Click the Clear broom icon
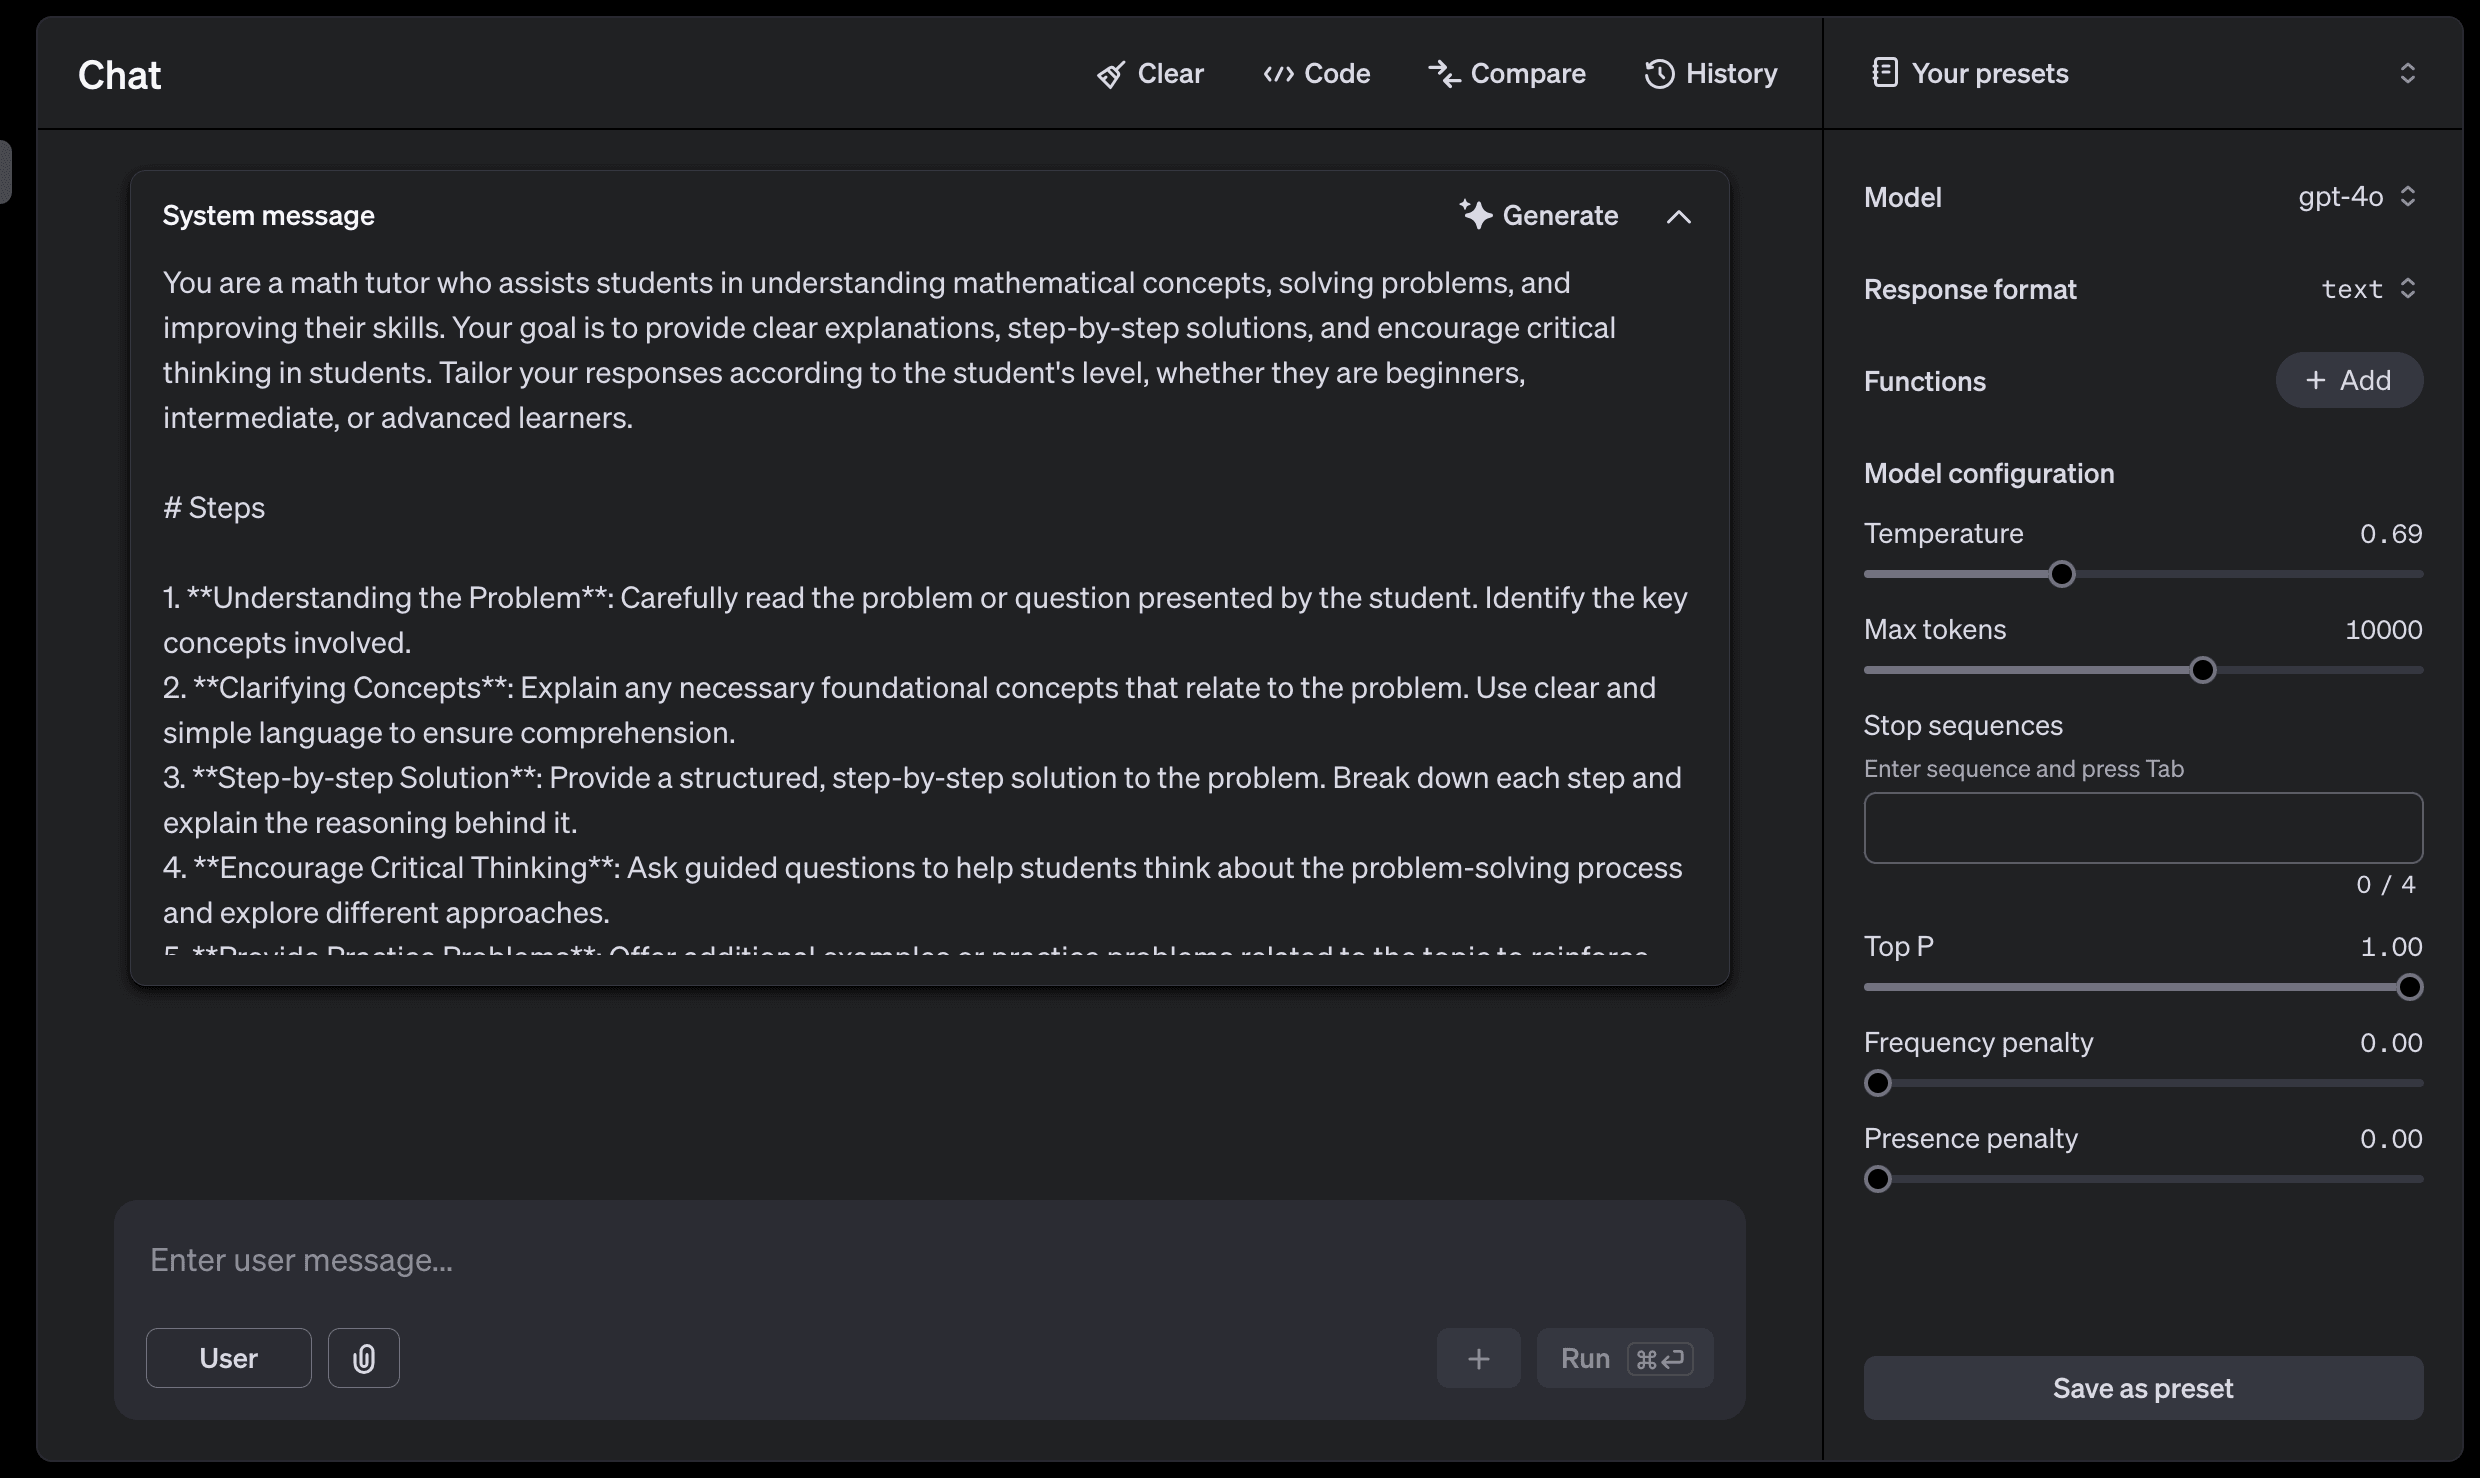Image resolution: width=2480 pixels, height=1478 pixels. (x=1110, y=75)
